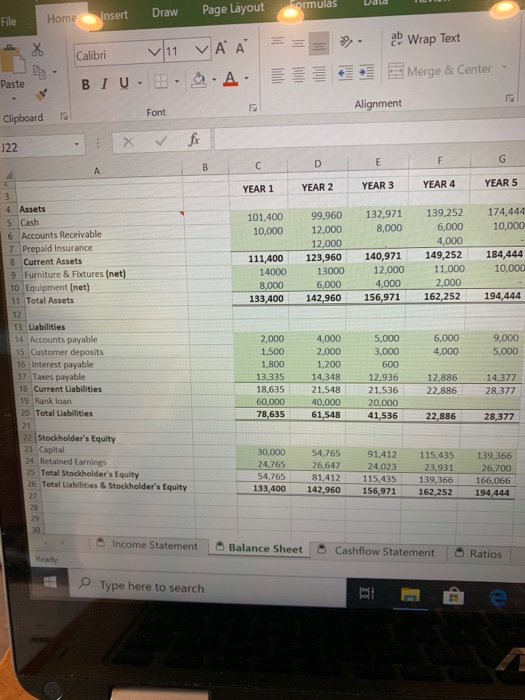525x700 pixels.
Task: Toggle Middle Align
Action: tap(298, 43)
